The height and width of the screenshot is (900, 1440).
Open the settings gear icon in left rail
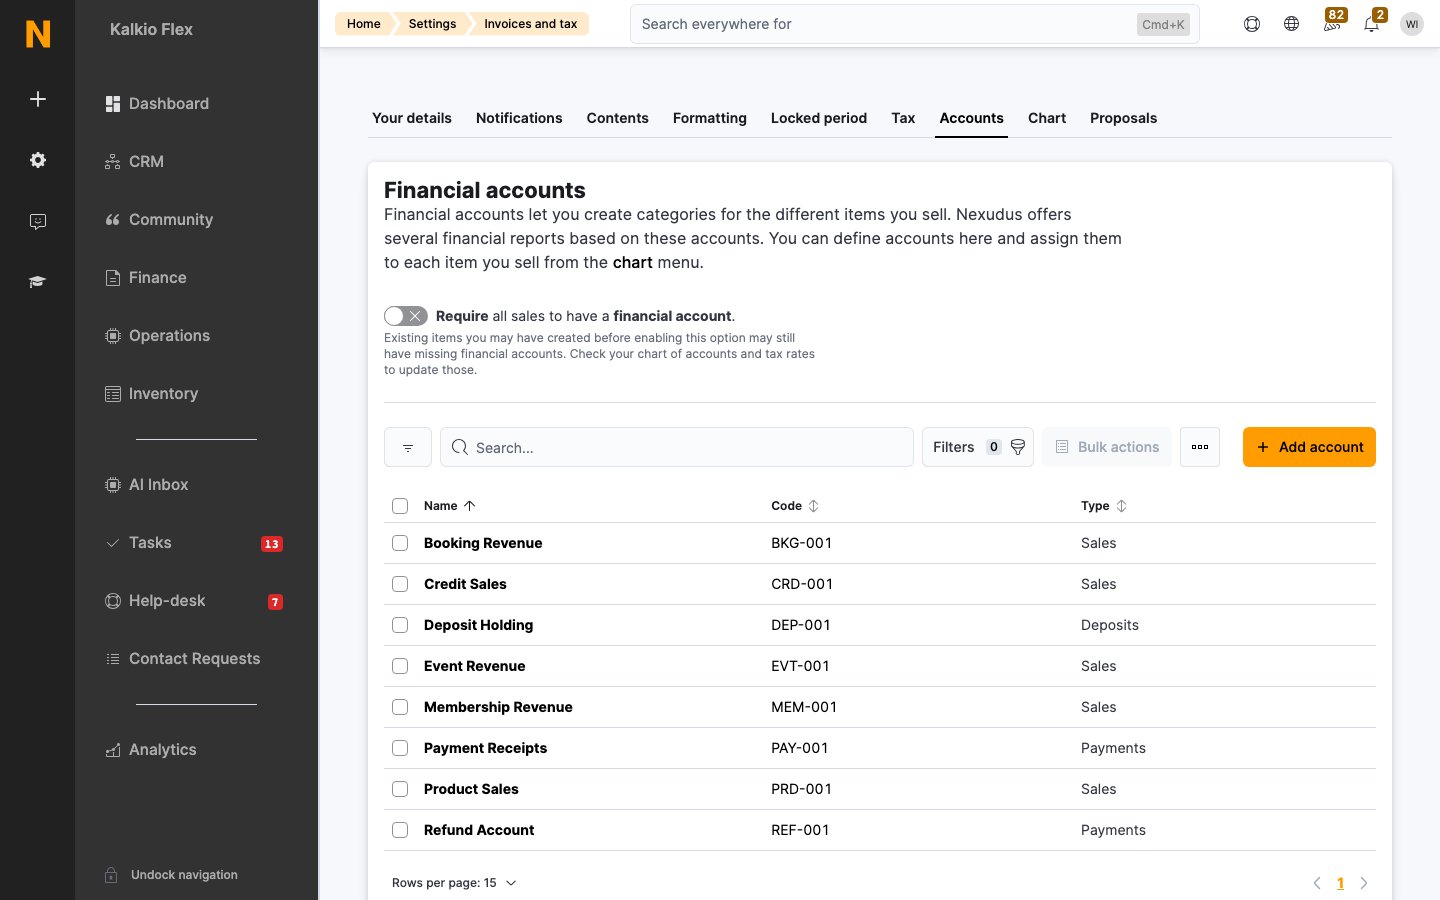(38, 160)
